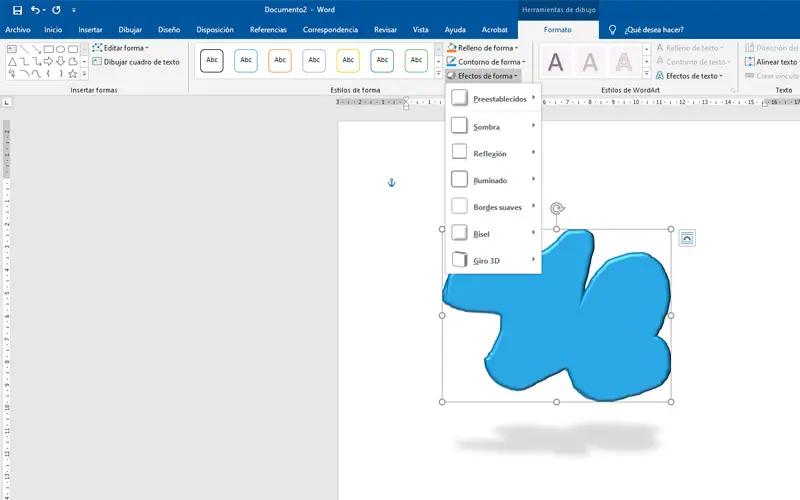Expand the shape styles gallery
Image resolution: width=800 pixels, height=500 pixels.
(x=438, y=74)
